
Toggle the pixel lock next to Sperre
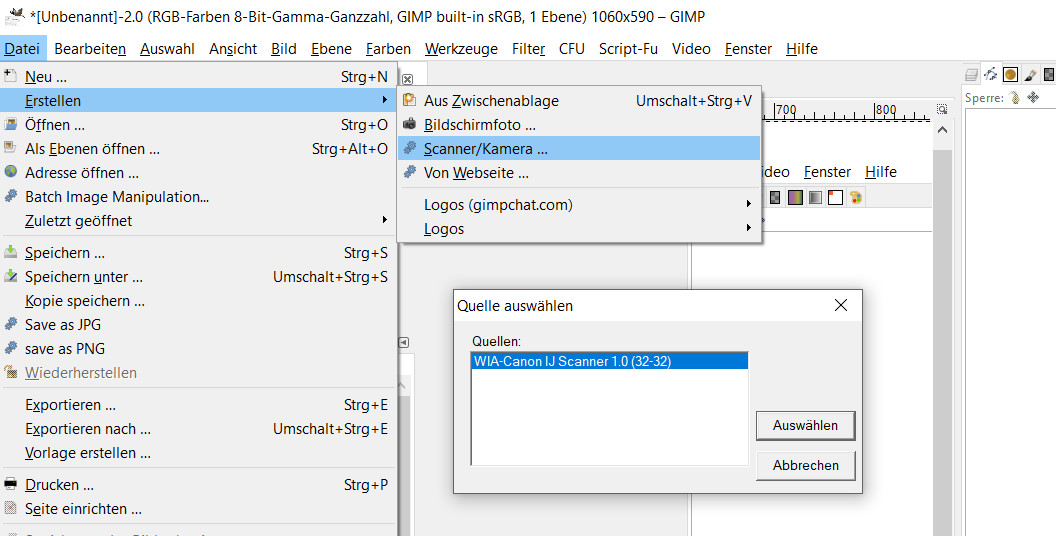coord(1014,98)
